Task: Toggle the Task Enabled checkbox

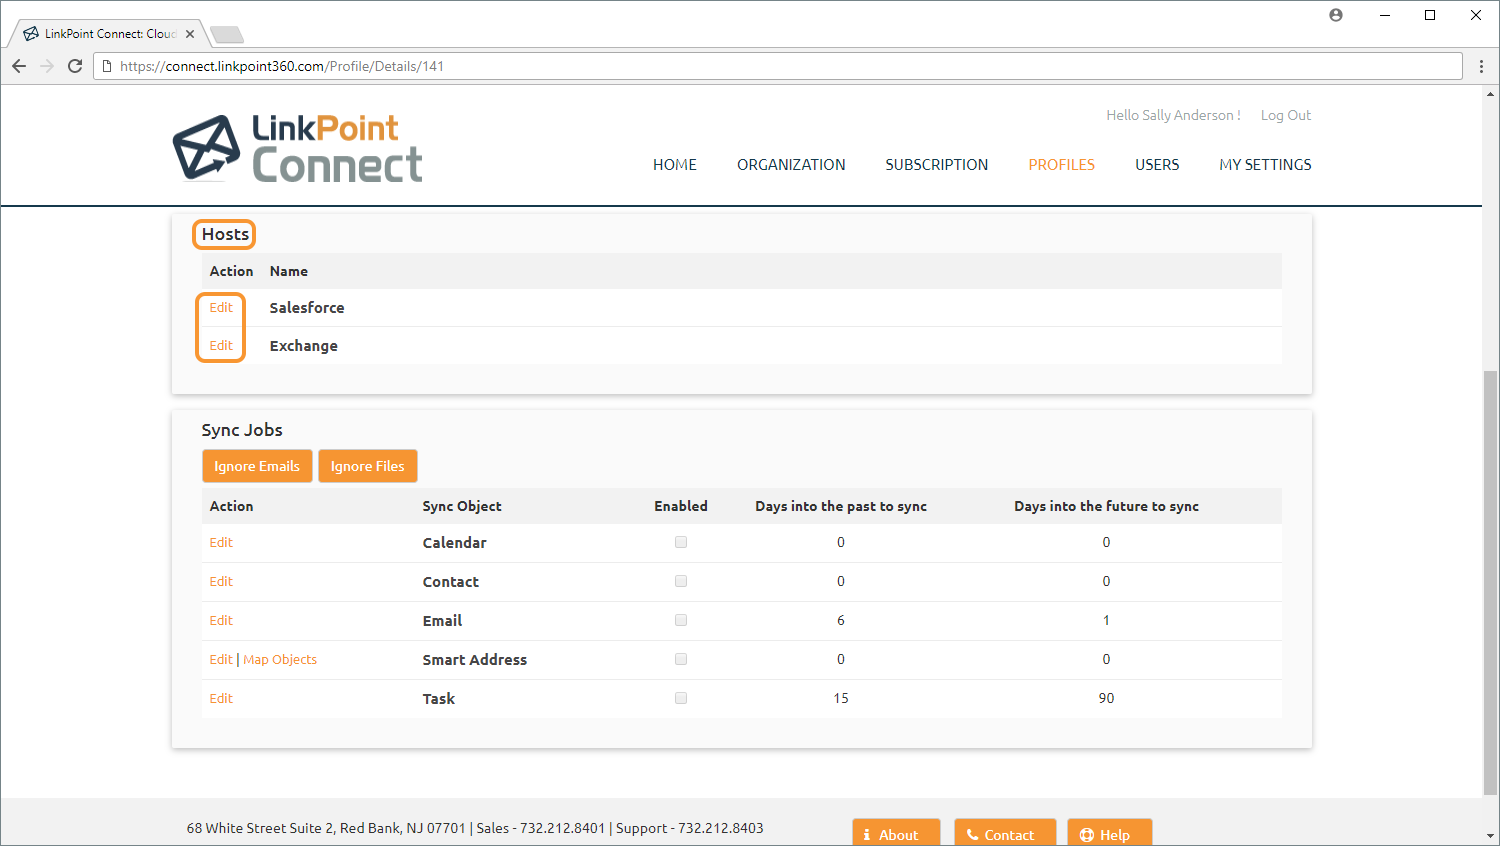Action: [x=681, y=698]
